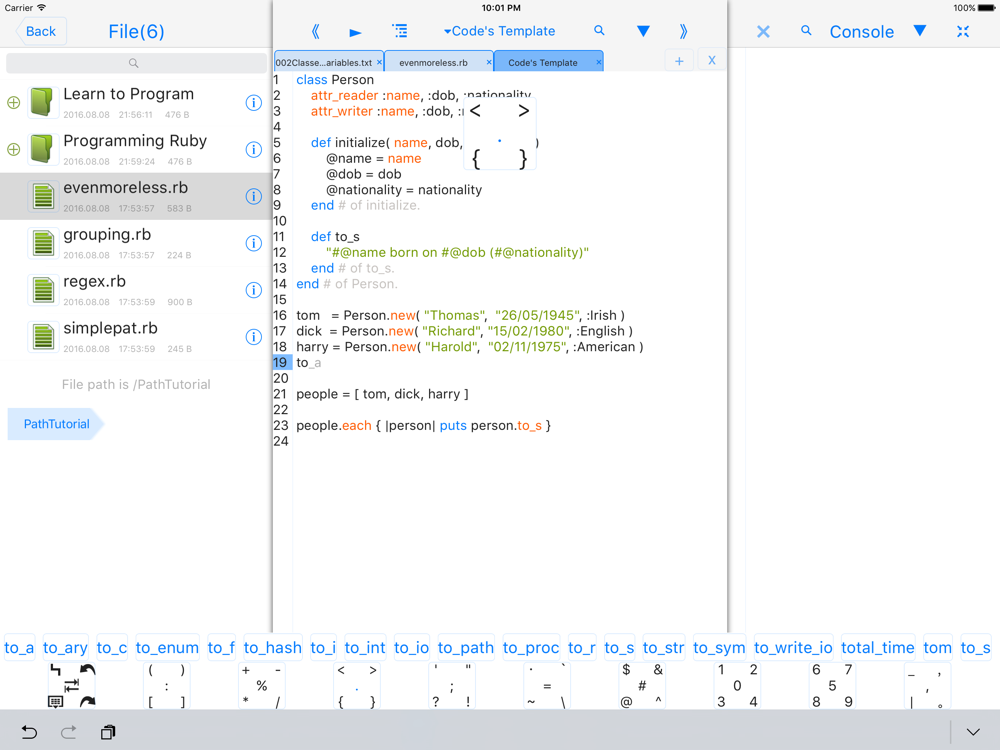Open the regex.rb file
1000x750 pixels.
coord(136,290)
